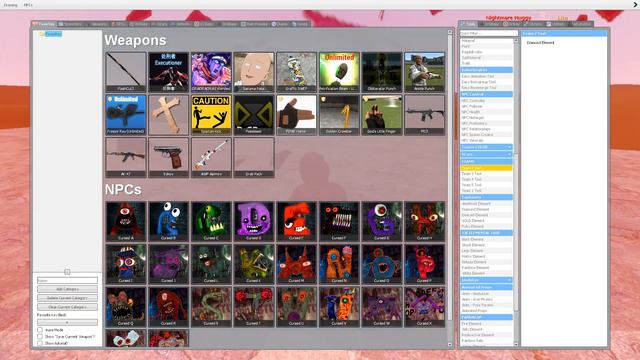The width and height of the screenshot is (640, 360).
Task: Select NPC Follower in the tool list
Action: pyautogui.click(x=486, y=106)
